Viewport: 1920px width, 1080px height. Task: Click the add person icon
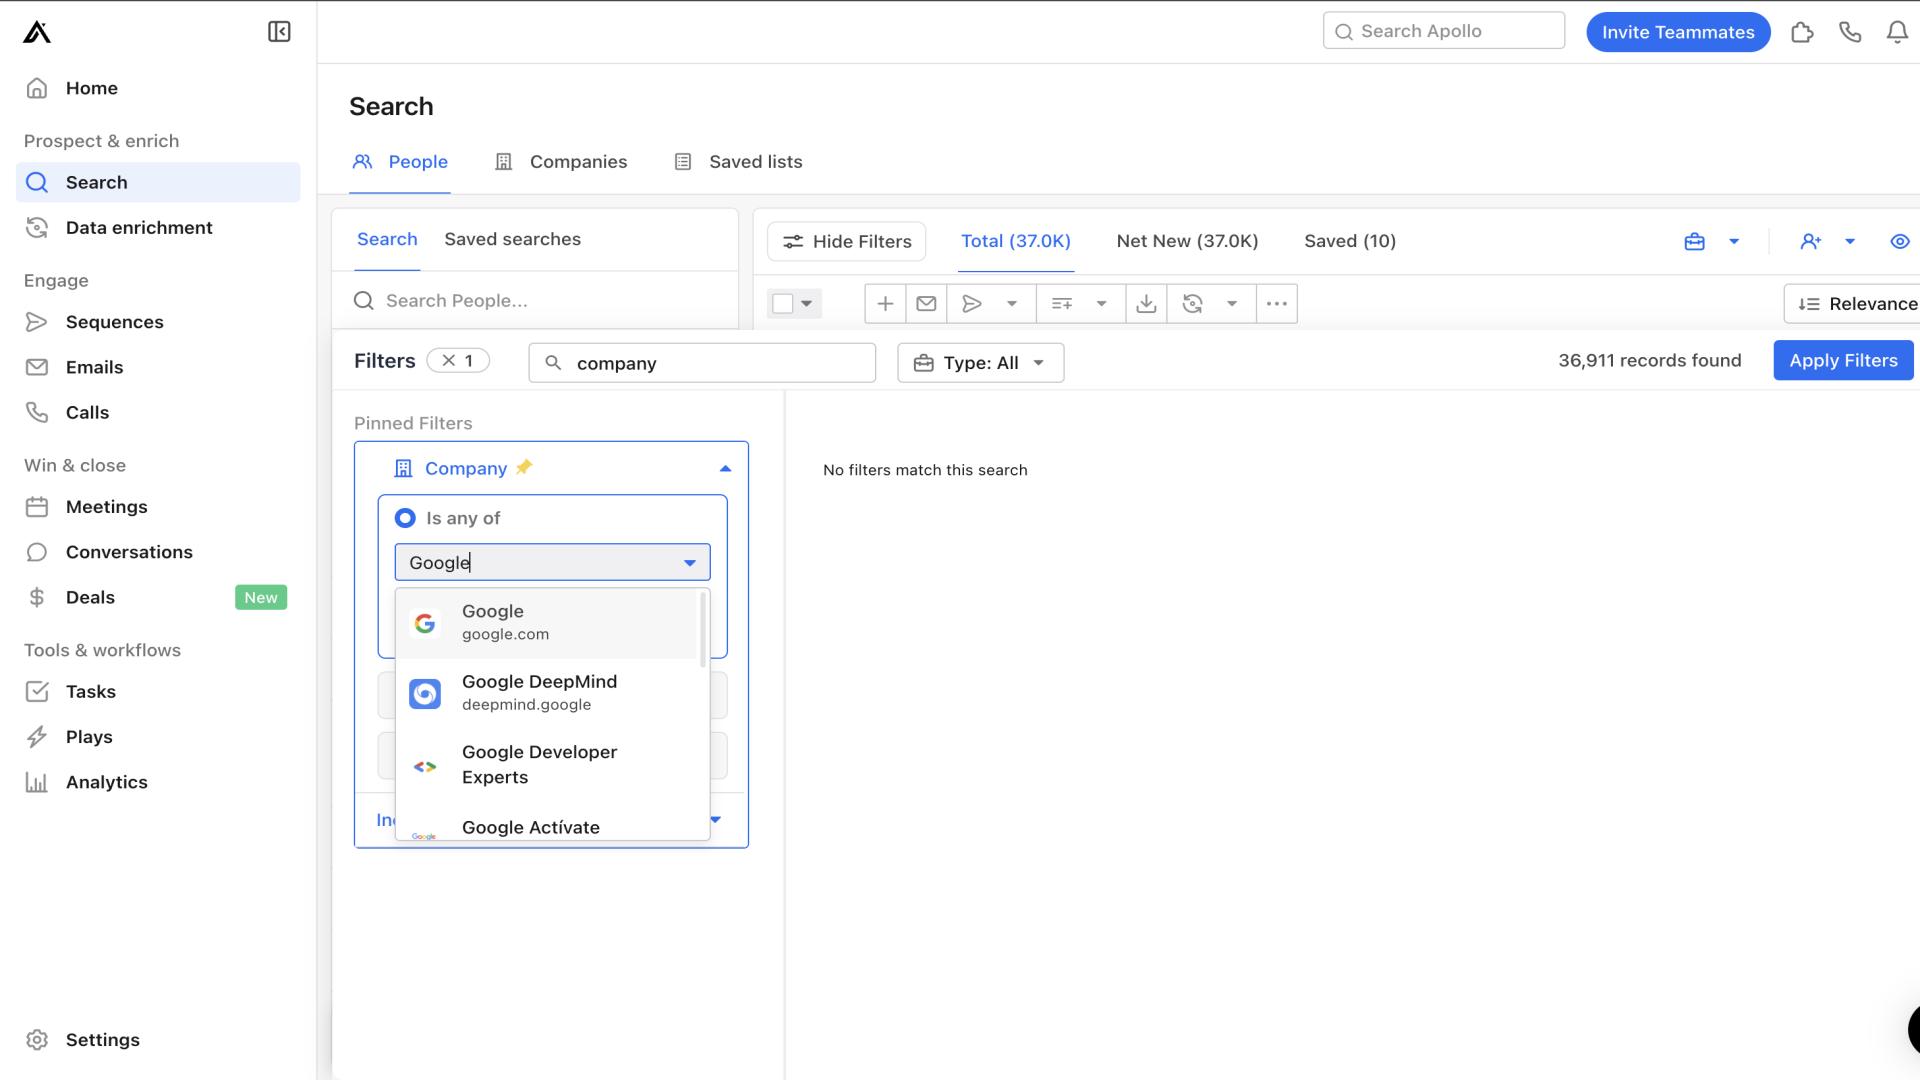pyautogui.click(x=1811, y=242)
